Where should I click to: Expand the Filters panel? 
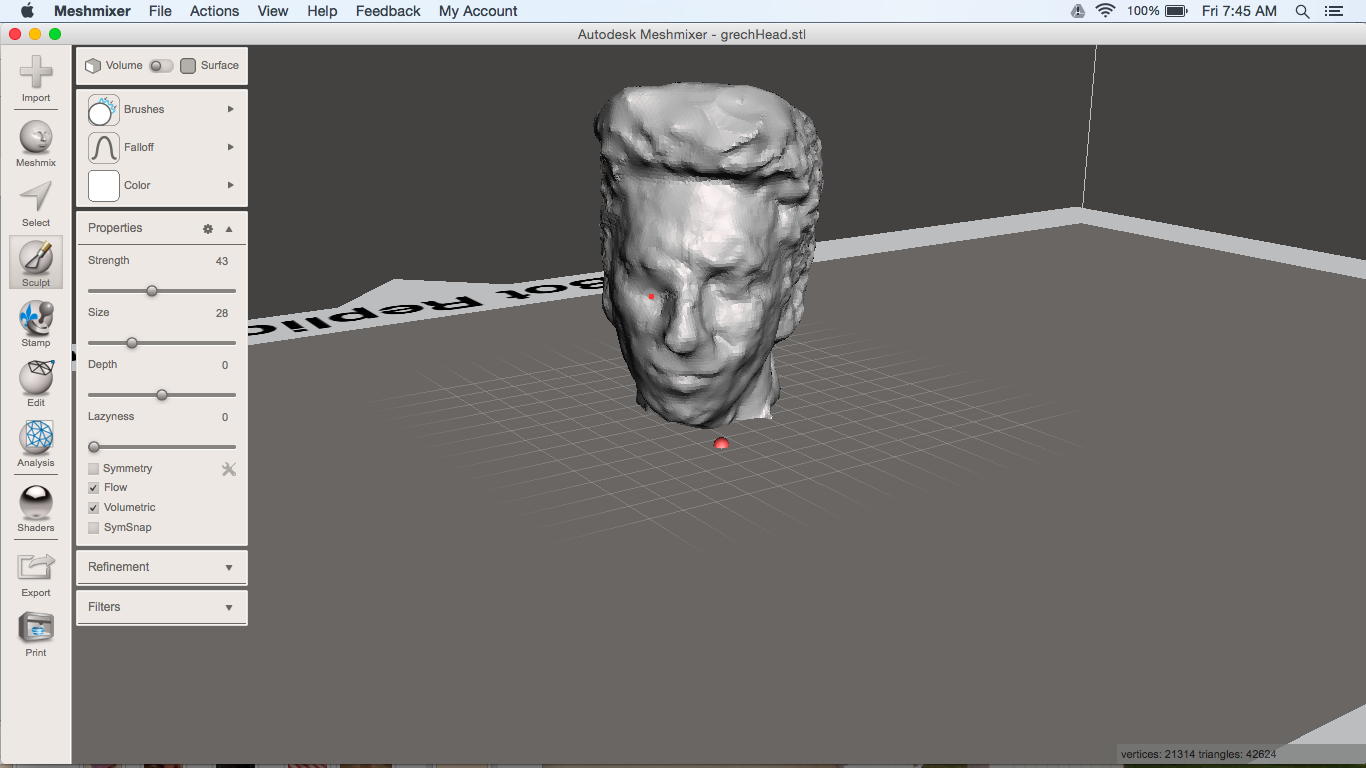[162, 607]
